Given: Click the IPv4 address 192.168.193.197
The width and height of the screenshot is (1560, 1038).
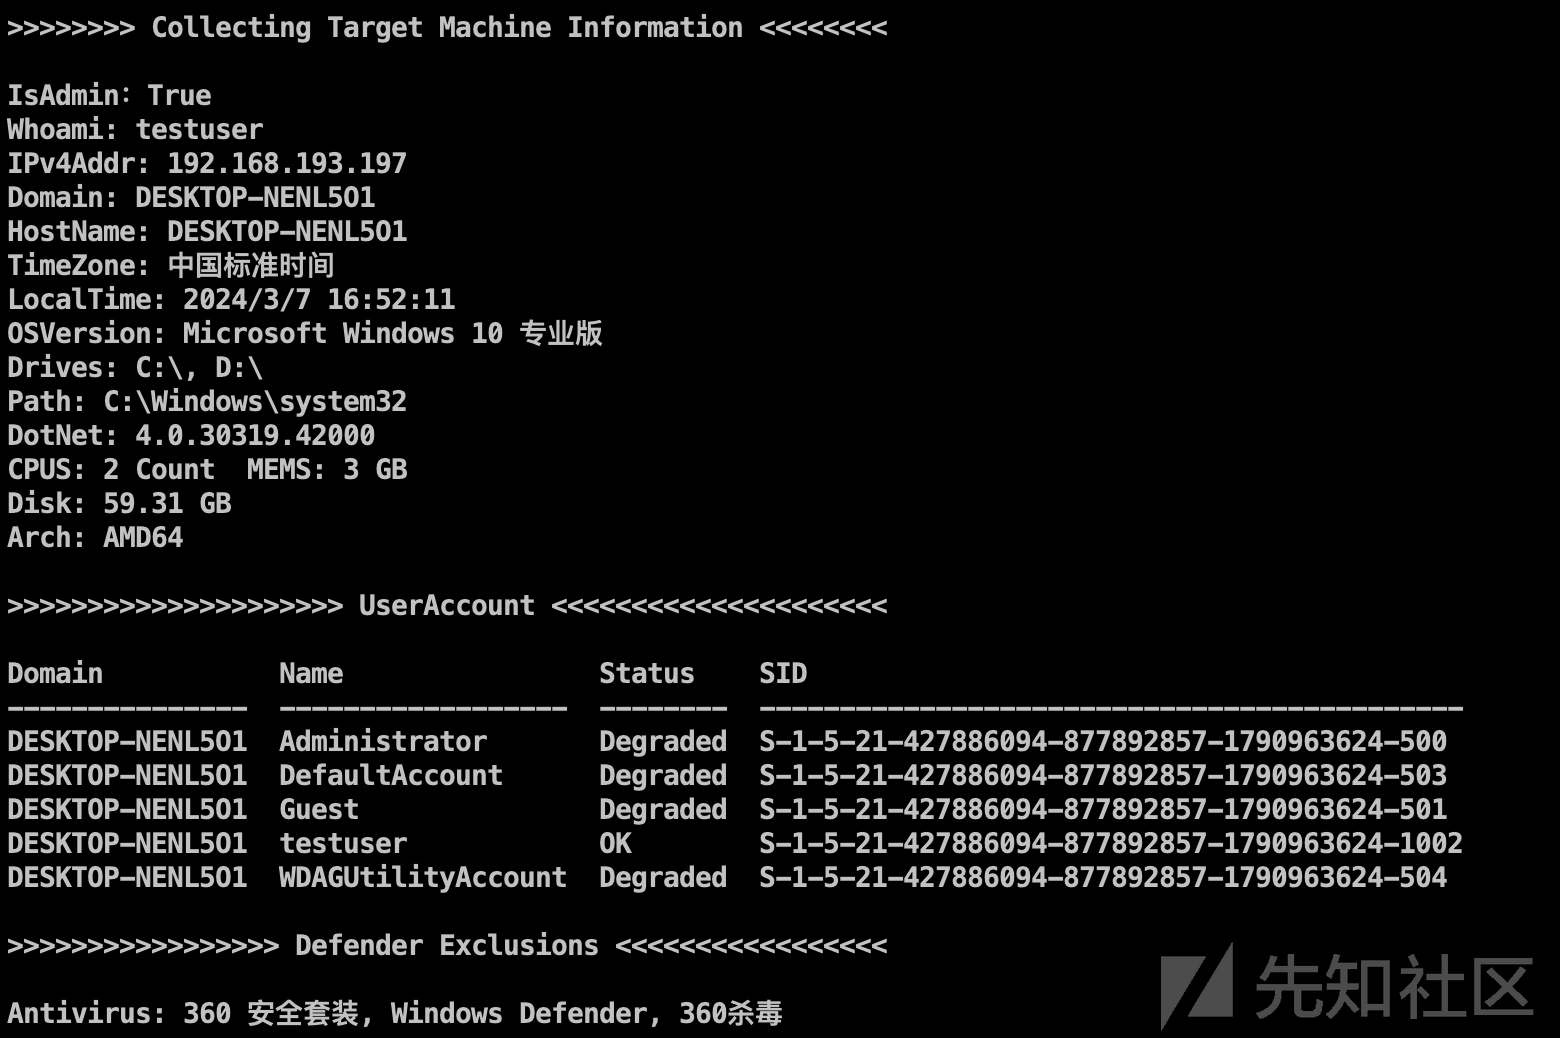Looking at the screenshot, I should (x=287, y=163).
